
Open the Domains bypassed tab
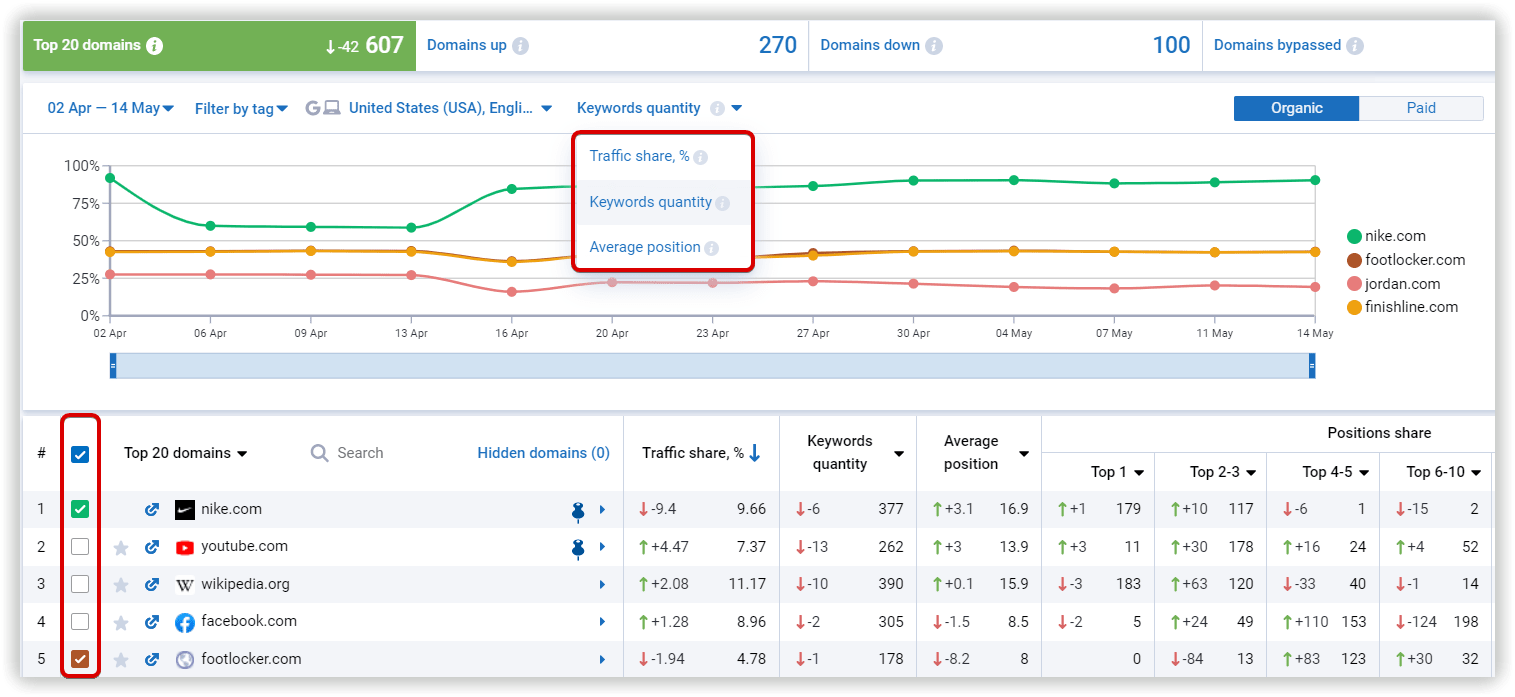tap(1349, 46)
